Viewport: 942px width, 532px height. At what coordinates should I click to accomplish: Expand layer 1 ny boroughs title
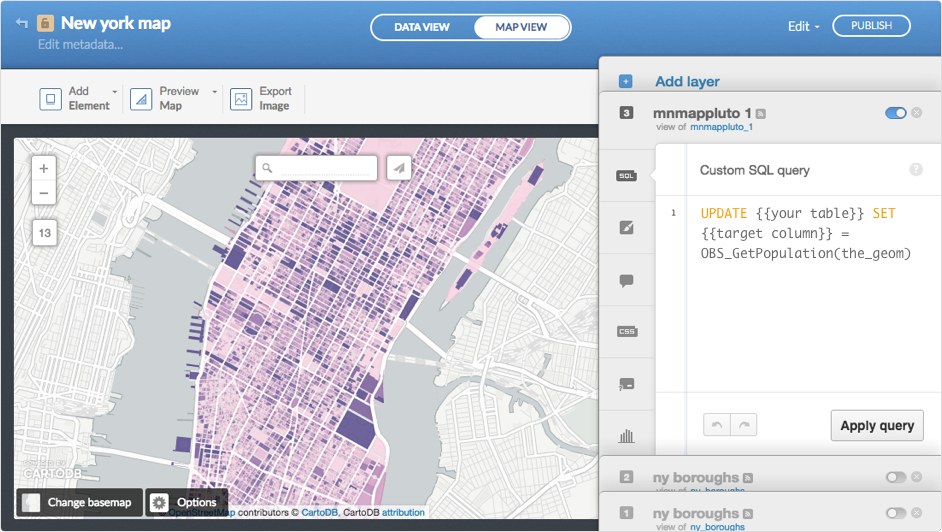696,513
